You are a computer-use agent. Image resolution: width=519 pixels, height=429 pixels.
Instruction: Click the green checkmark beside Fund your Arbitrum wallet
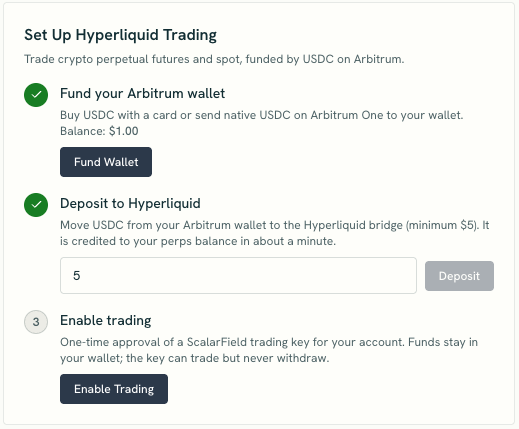tap(36, 95)
